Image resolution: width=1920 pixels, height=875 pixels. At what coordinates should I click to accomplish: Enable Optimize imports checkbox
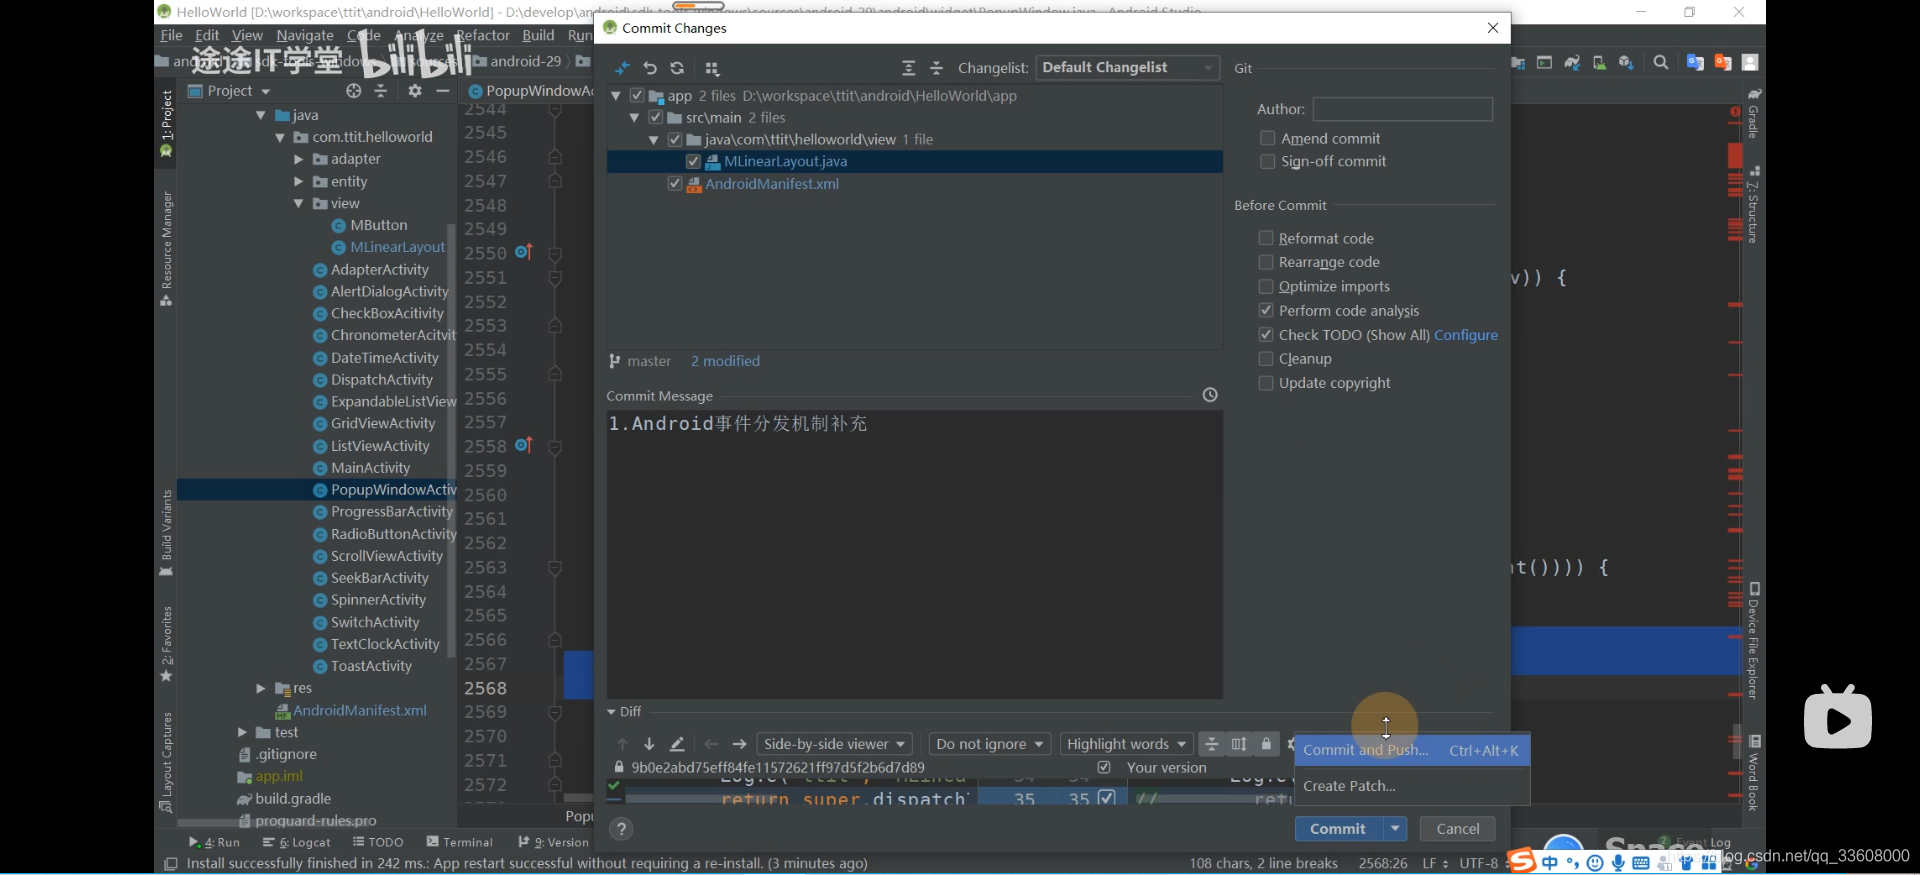(1266, 286)
